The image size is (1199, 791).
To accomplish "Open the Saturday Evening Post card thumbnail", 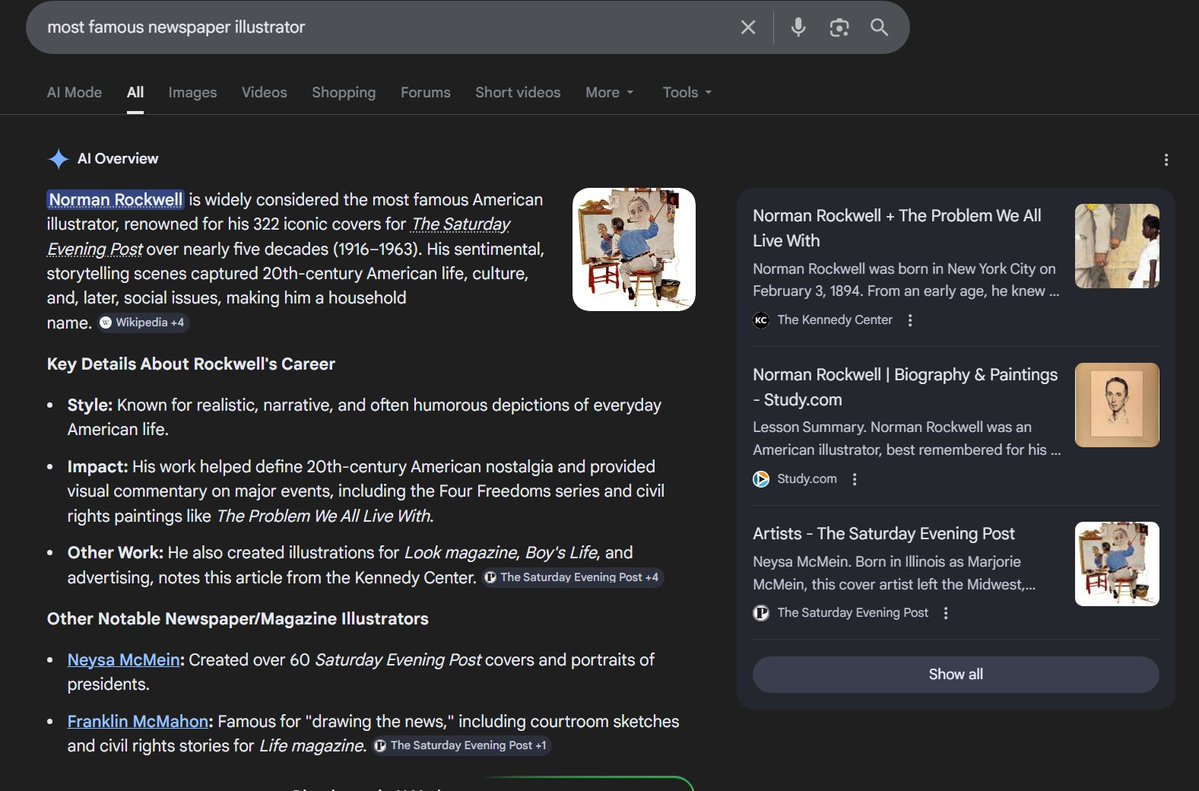I will [x=1117, y=564].
